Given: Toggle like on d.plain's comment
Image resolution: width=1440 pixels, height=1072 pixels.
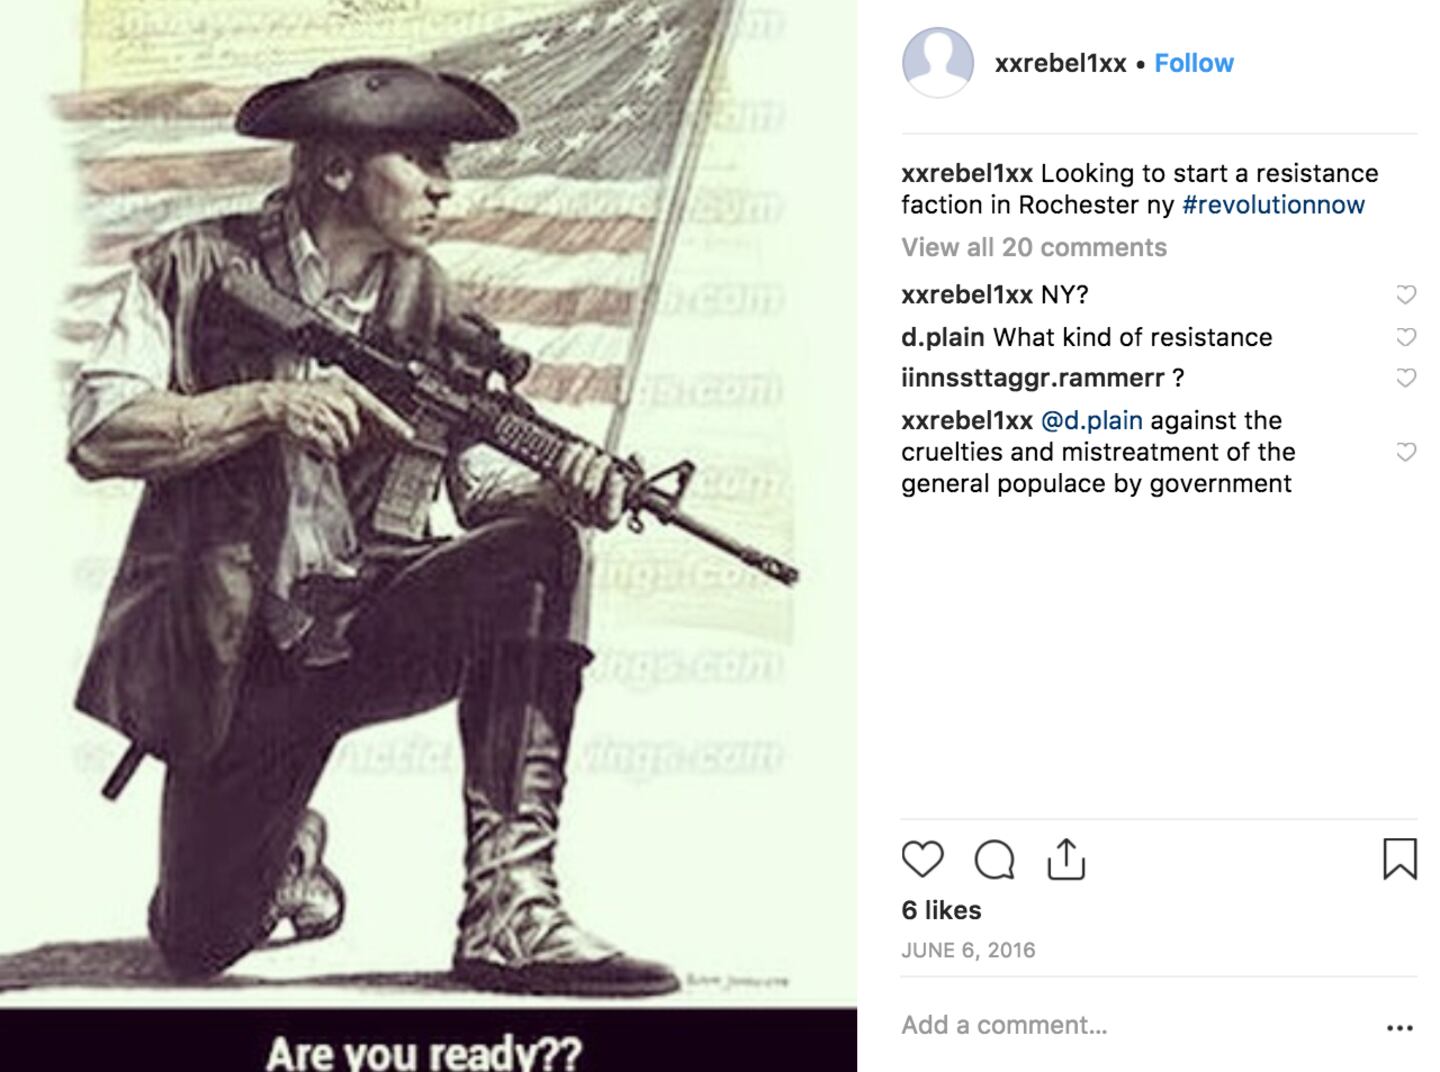Looking at the screenshot, I should tap(1405, 337).
